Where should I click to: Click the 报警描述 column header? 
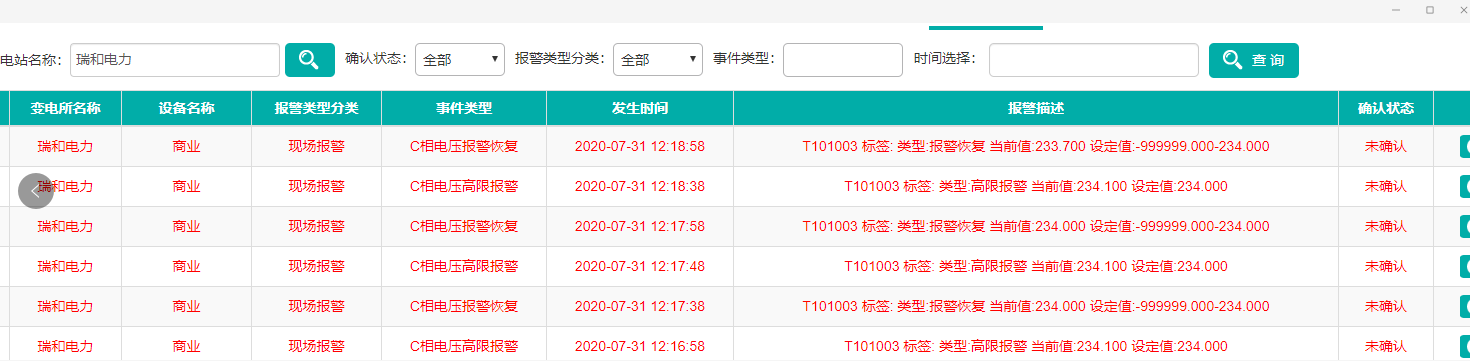[x=1036, y=108]
